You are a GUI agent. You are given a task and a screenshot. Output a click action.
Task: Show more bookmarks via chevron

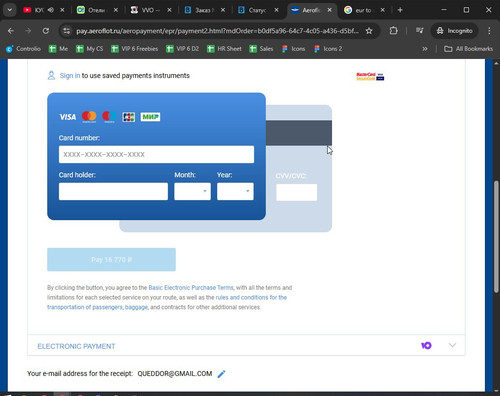coord(425,49)
